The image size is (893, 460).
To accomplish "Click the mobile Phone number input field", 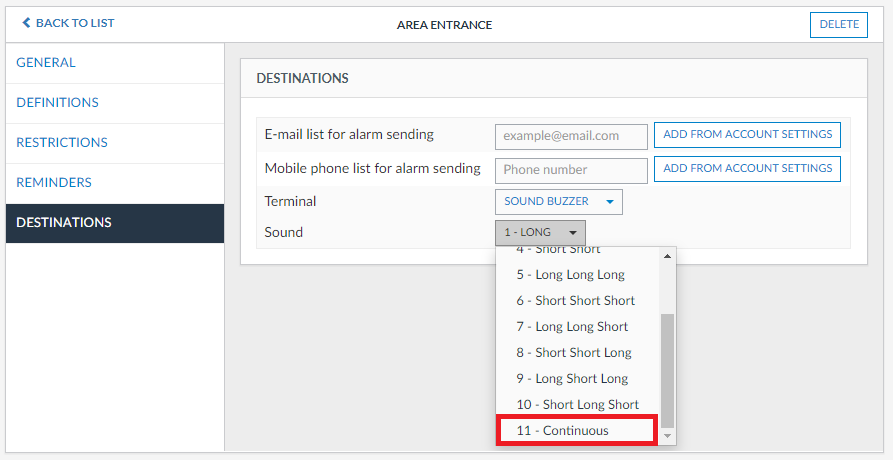I will click(571, 170).
